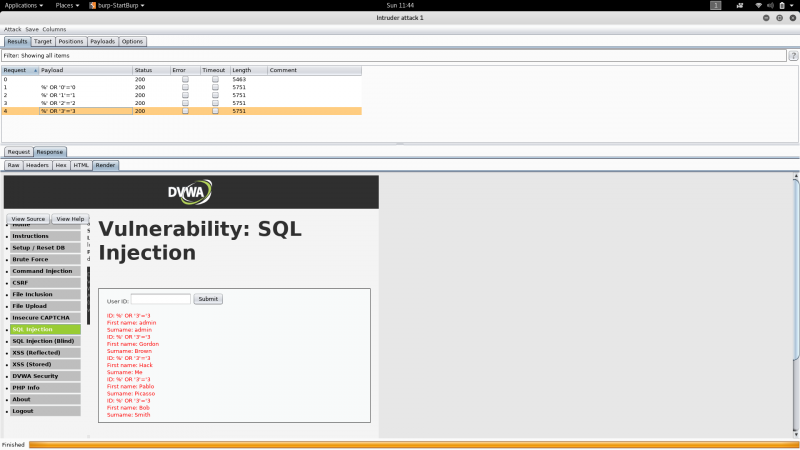
Task: Toggle the Timeout checkbox for request 2
Action: coord(215,95)
